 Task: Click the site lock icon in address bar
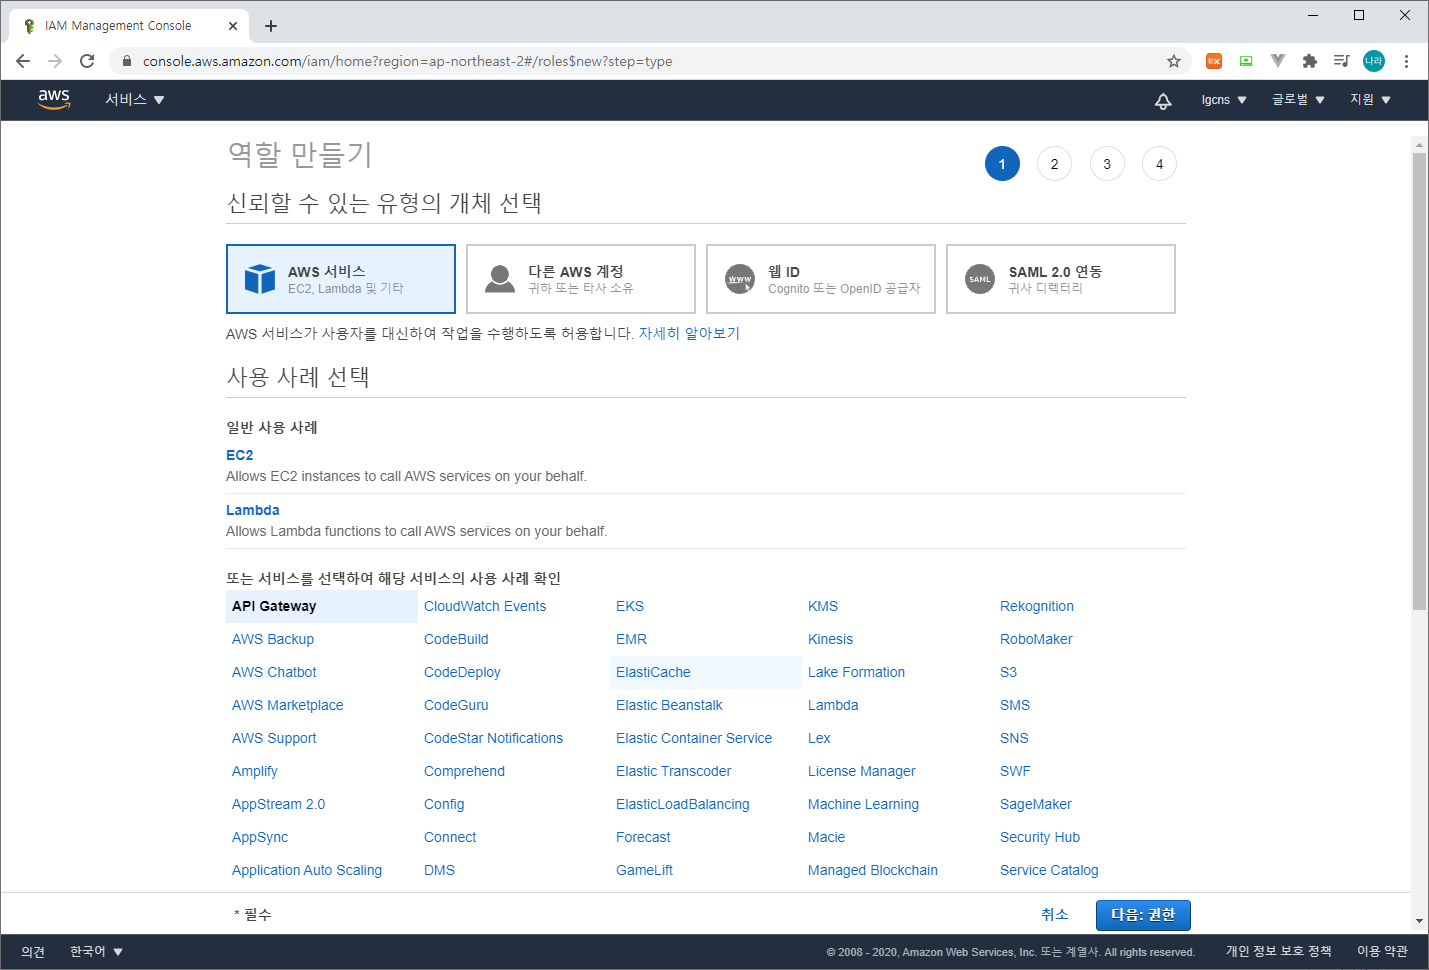[x=126, y=61]
